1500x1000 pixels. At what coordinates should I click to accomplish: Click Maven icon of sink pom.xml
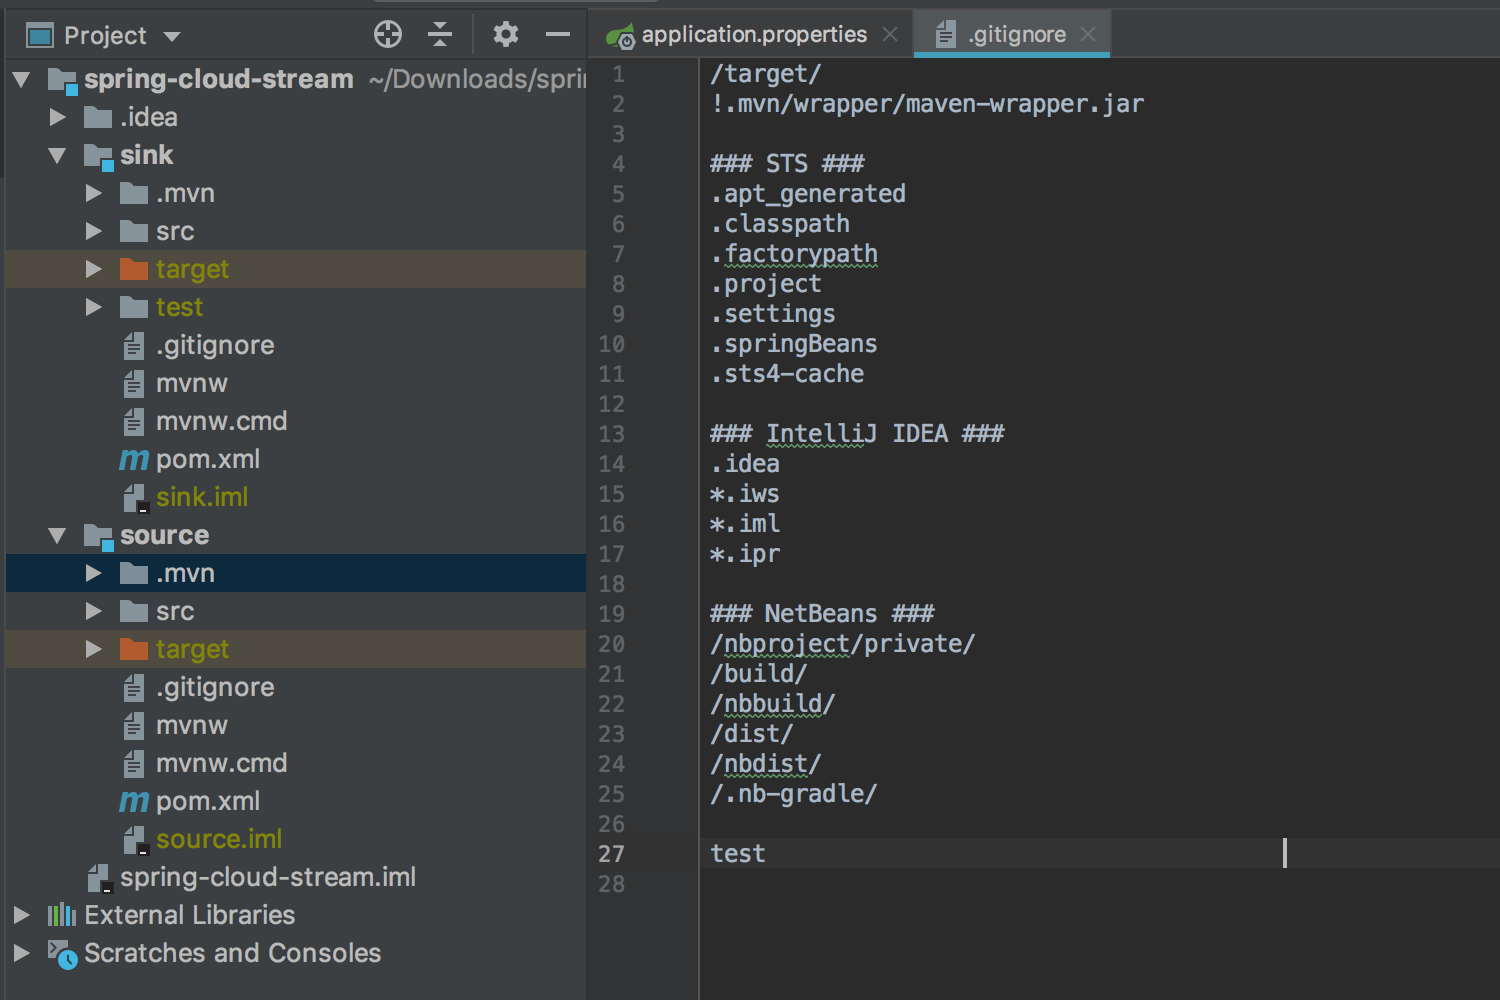(134, 460)
